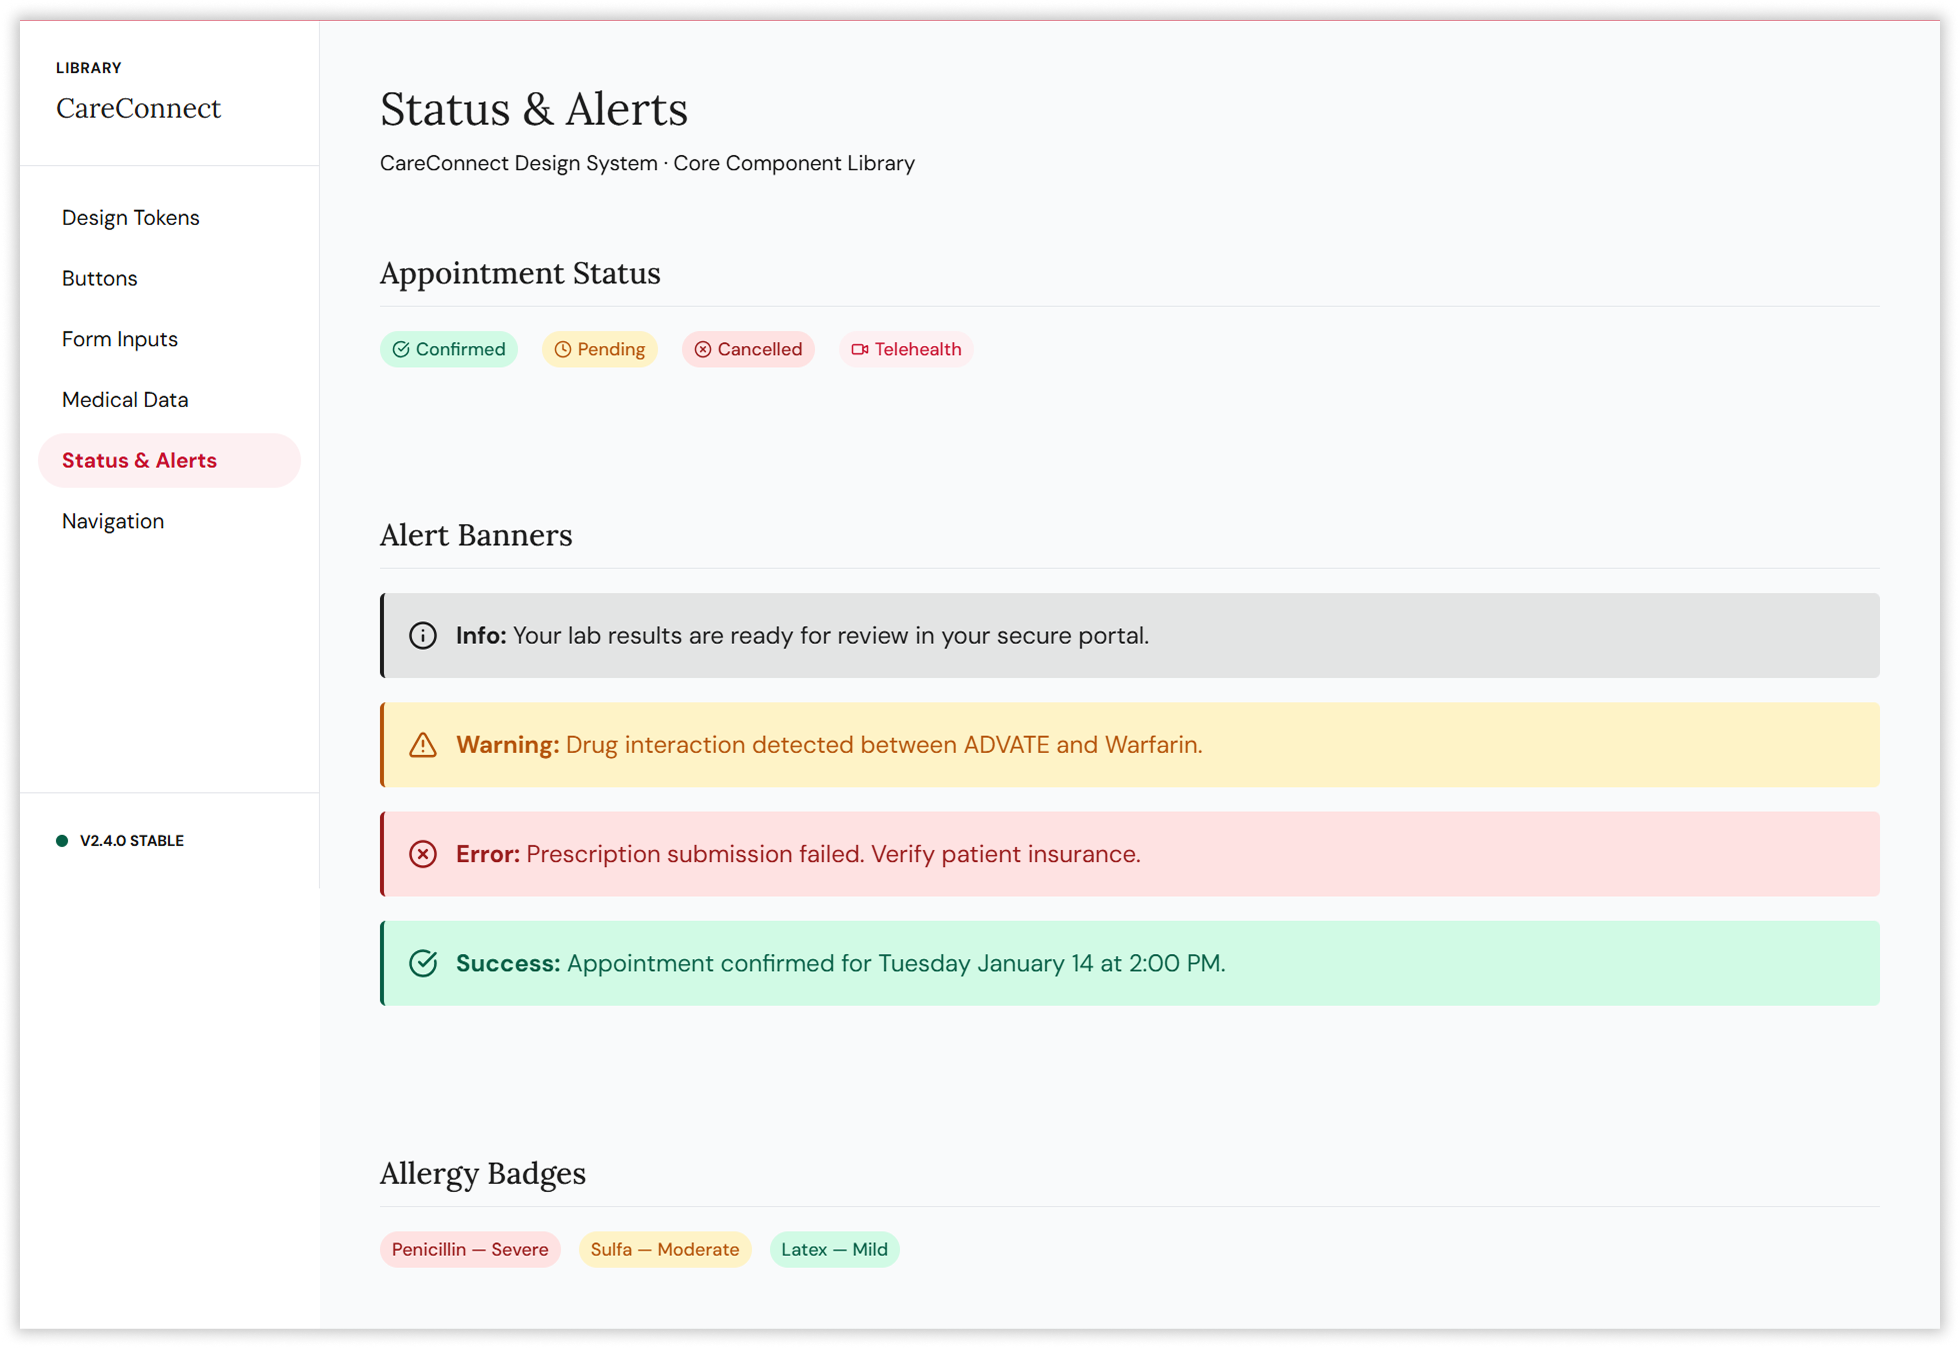Select Medical Data in sidebar

(x=125, y=400)
